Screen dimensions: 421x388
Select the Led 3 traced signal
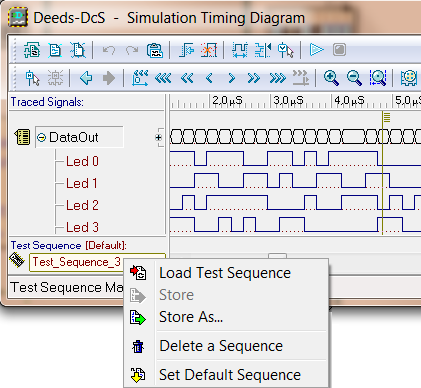82,227
